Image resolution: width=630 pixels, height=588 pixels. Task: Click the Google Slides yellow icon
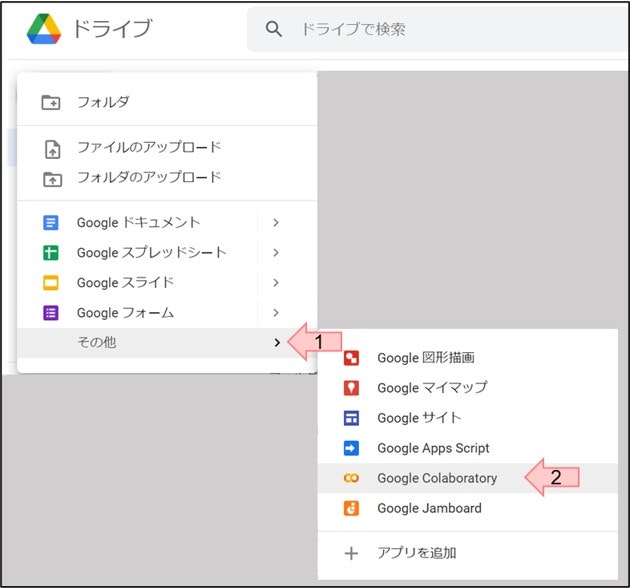(51, 283)
